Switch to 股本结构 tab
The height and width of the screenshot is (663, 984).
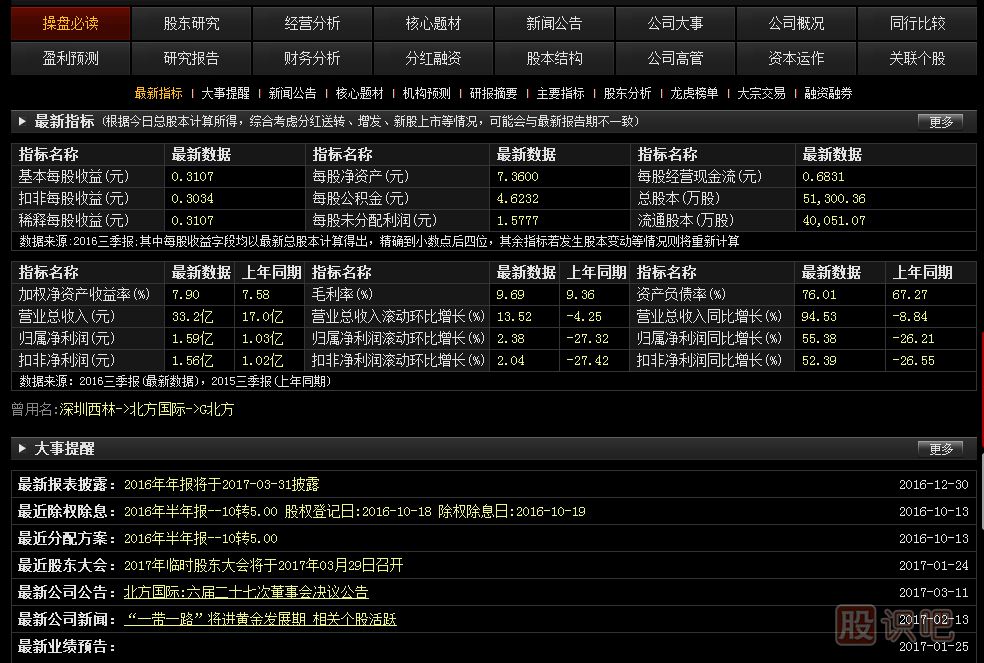coord(554,58)
